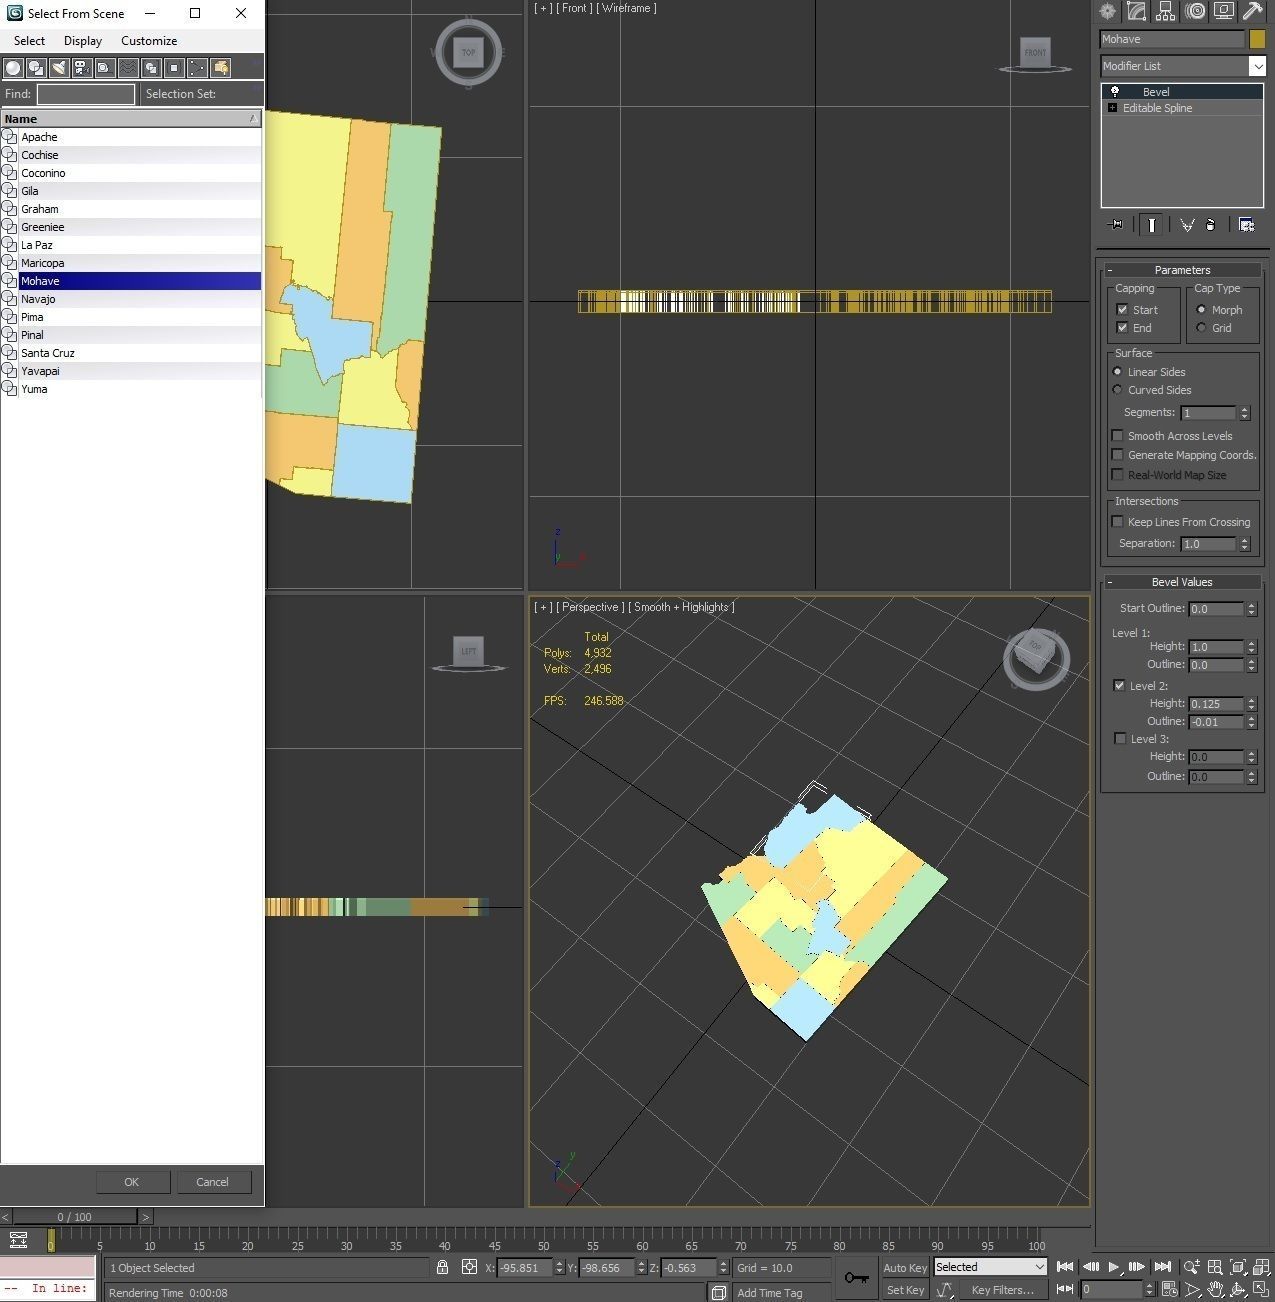Open Configure Modifier Sets icon

1246,225
